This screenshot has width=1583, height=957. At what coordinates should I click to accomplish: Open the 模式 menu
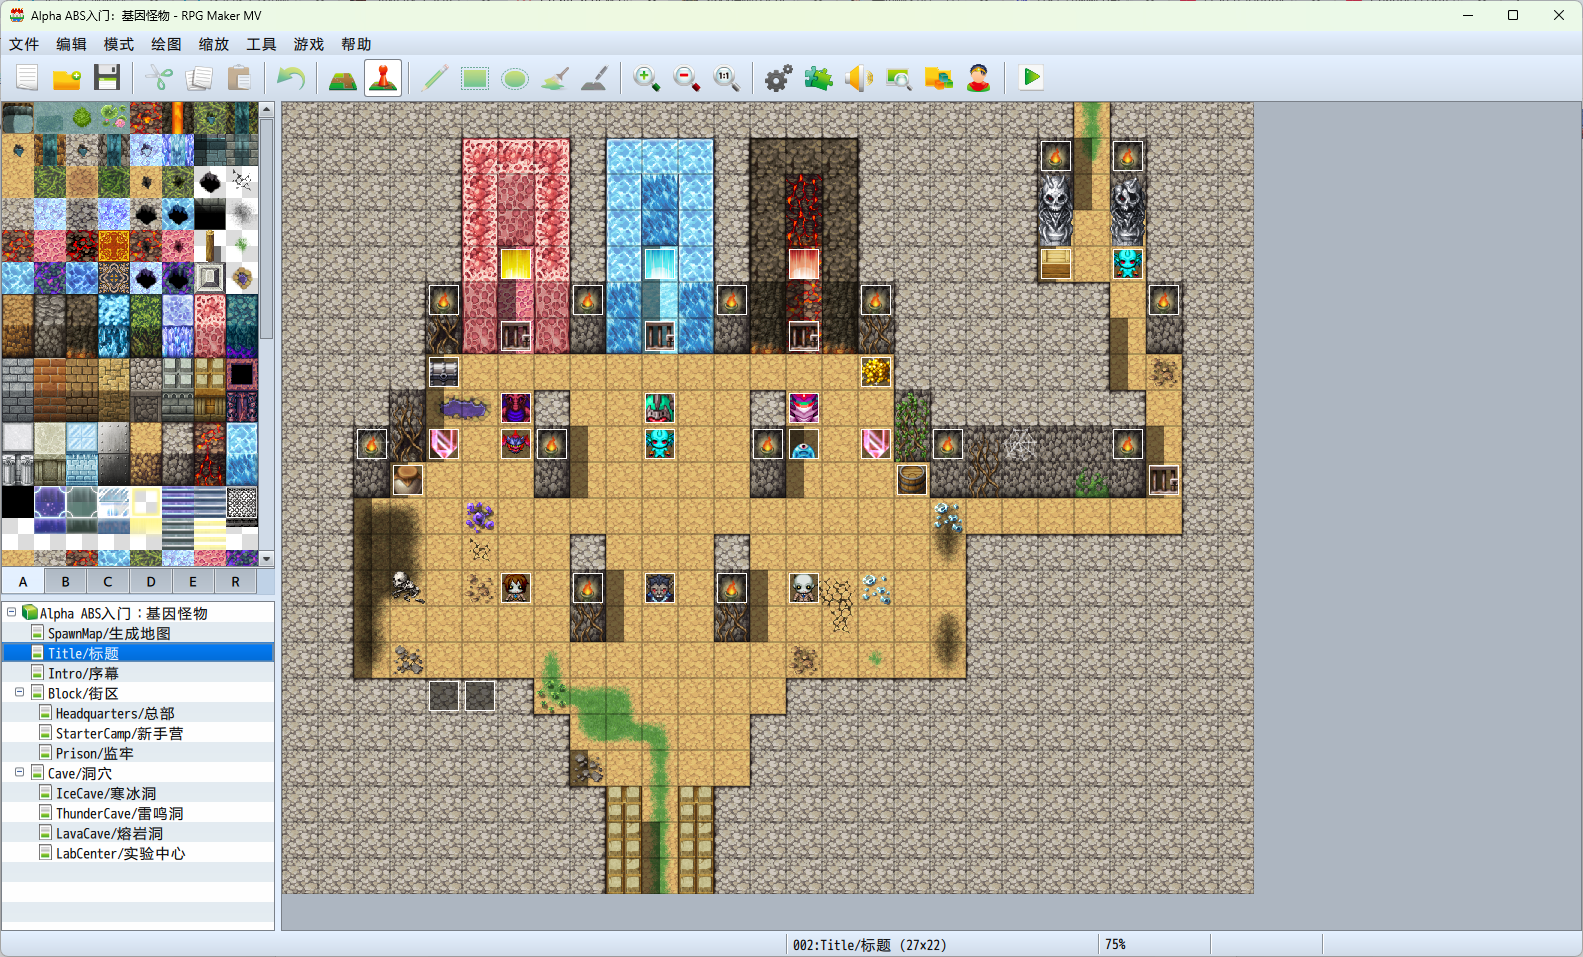pos(119,44)
